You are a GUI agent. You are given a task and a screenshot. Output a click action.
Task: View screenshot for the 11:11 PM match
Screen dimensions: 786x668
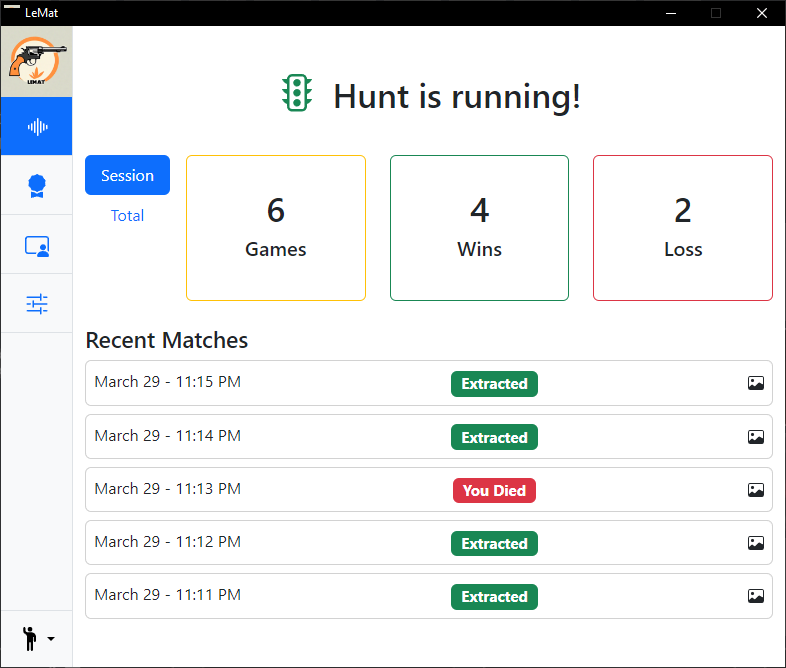coord(756,596)
